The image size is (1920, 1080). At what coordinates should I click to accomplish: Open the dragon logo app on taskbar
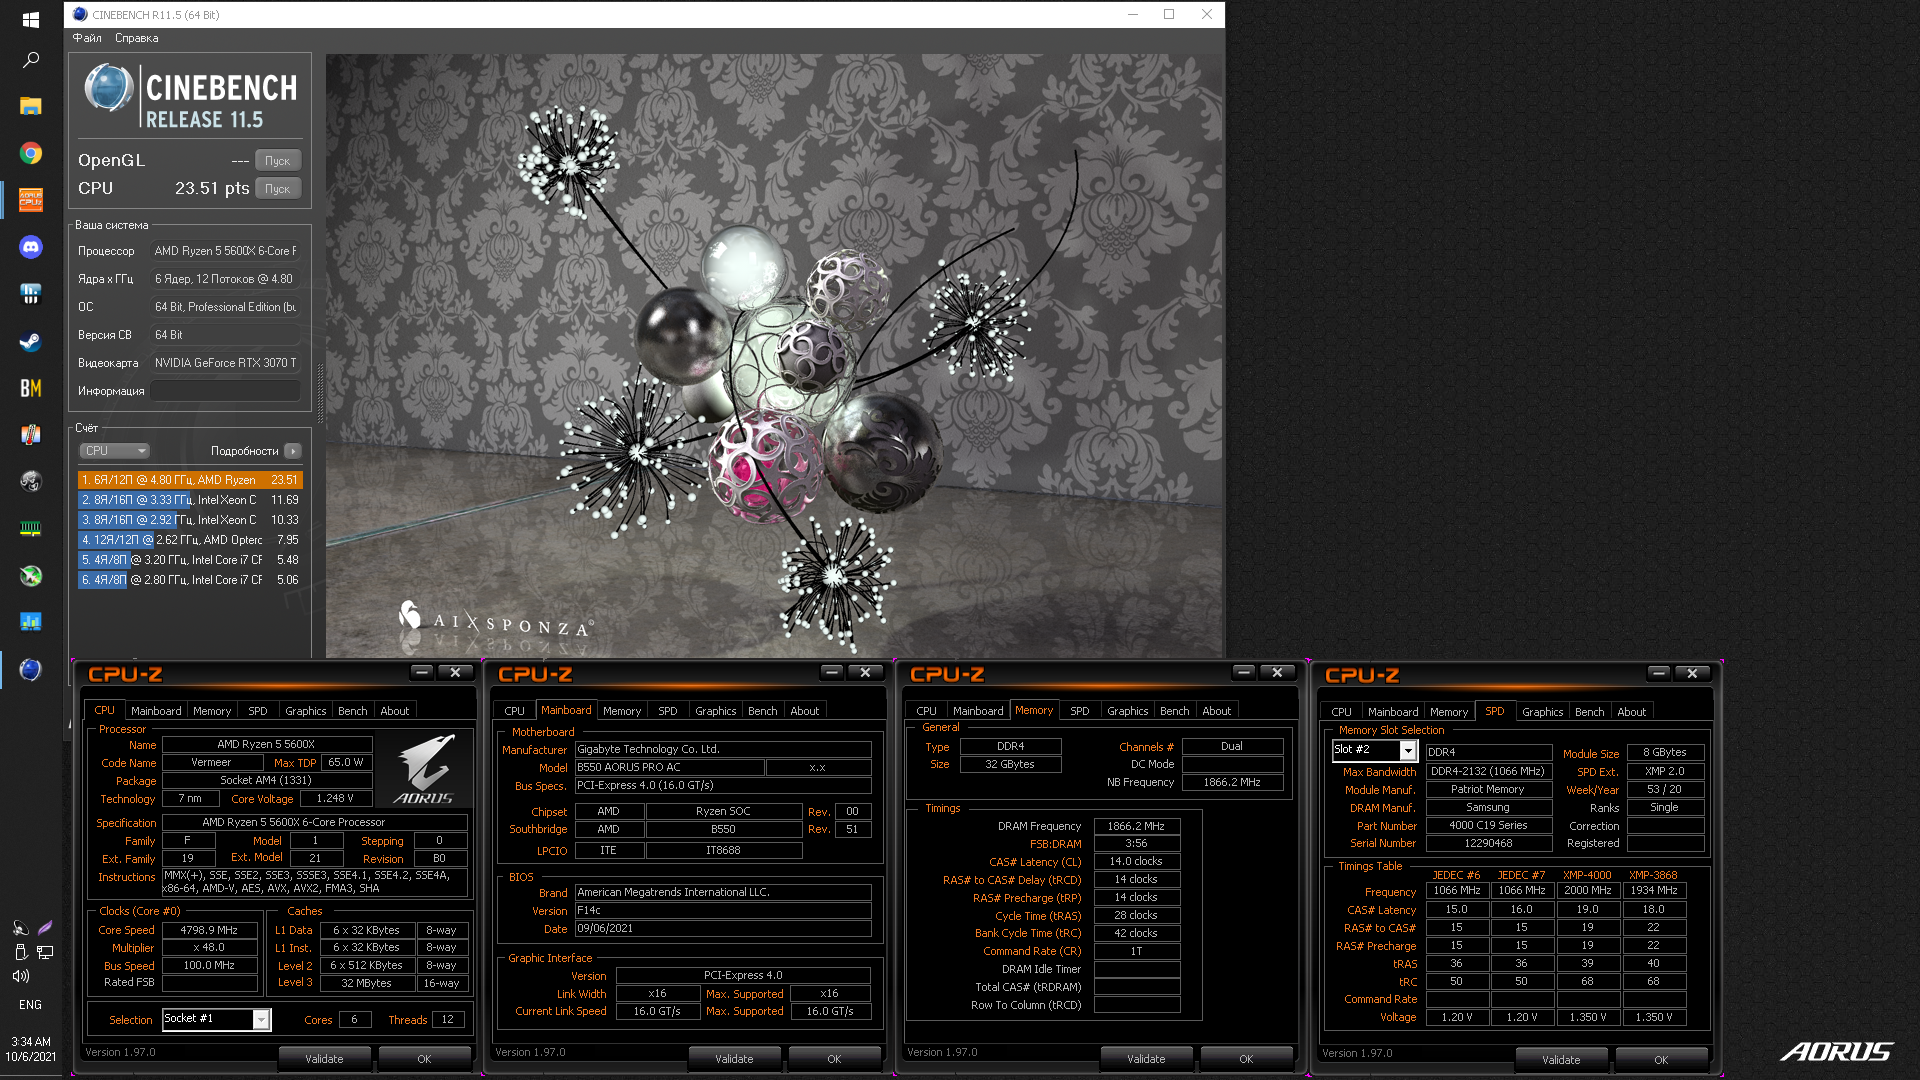point(30,481)
